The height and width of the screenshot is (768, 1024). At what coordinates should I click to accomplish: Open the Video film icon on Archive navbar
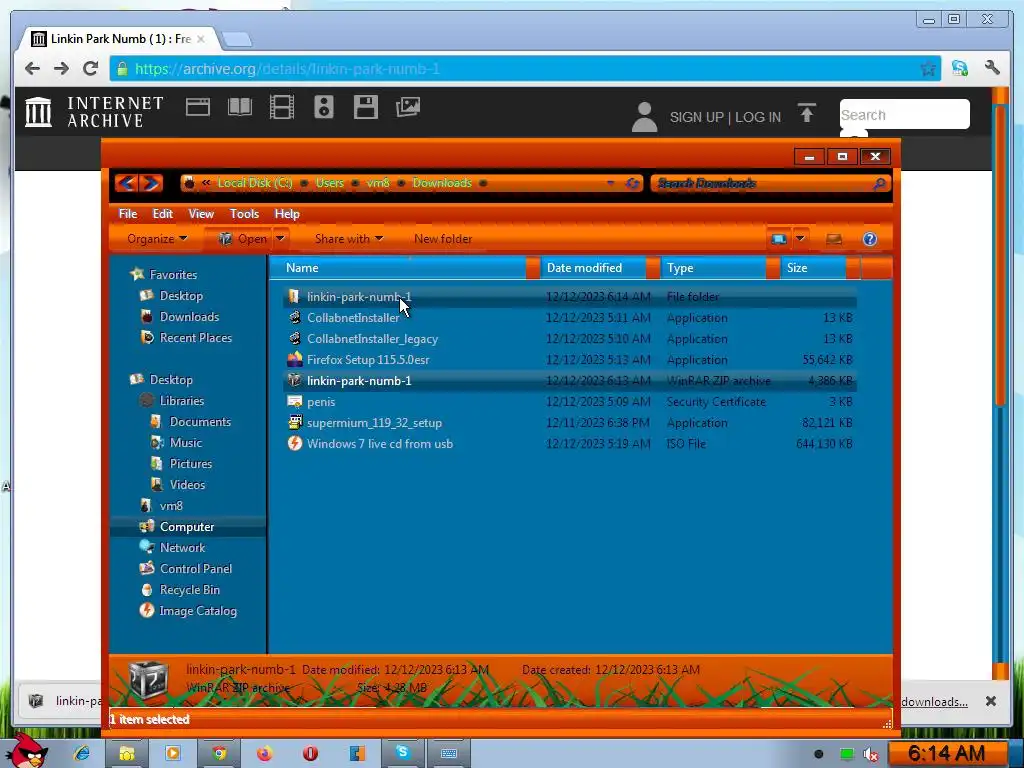tap(281, 107)
